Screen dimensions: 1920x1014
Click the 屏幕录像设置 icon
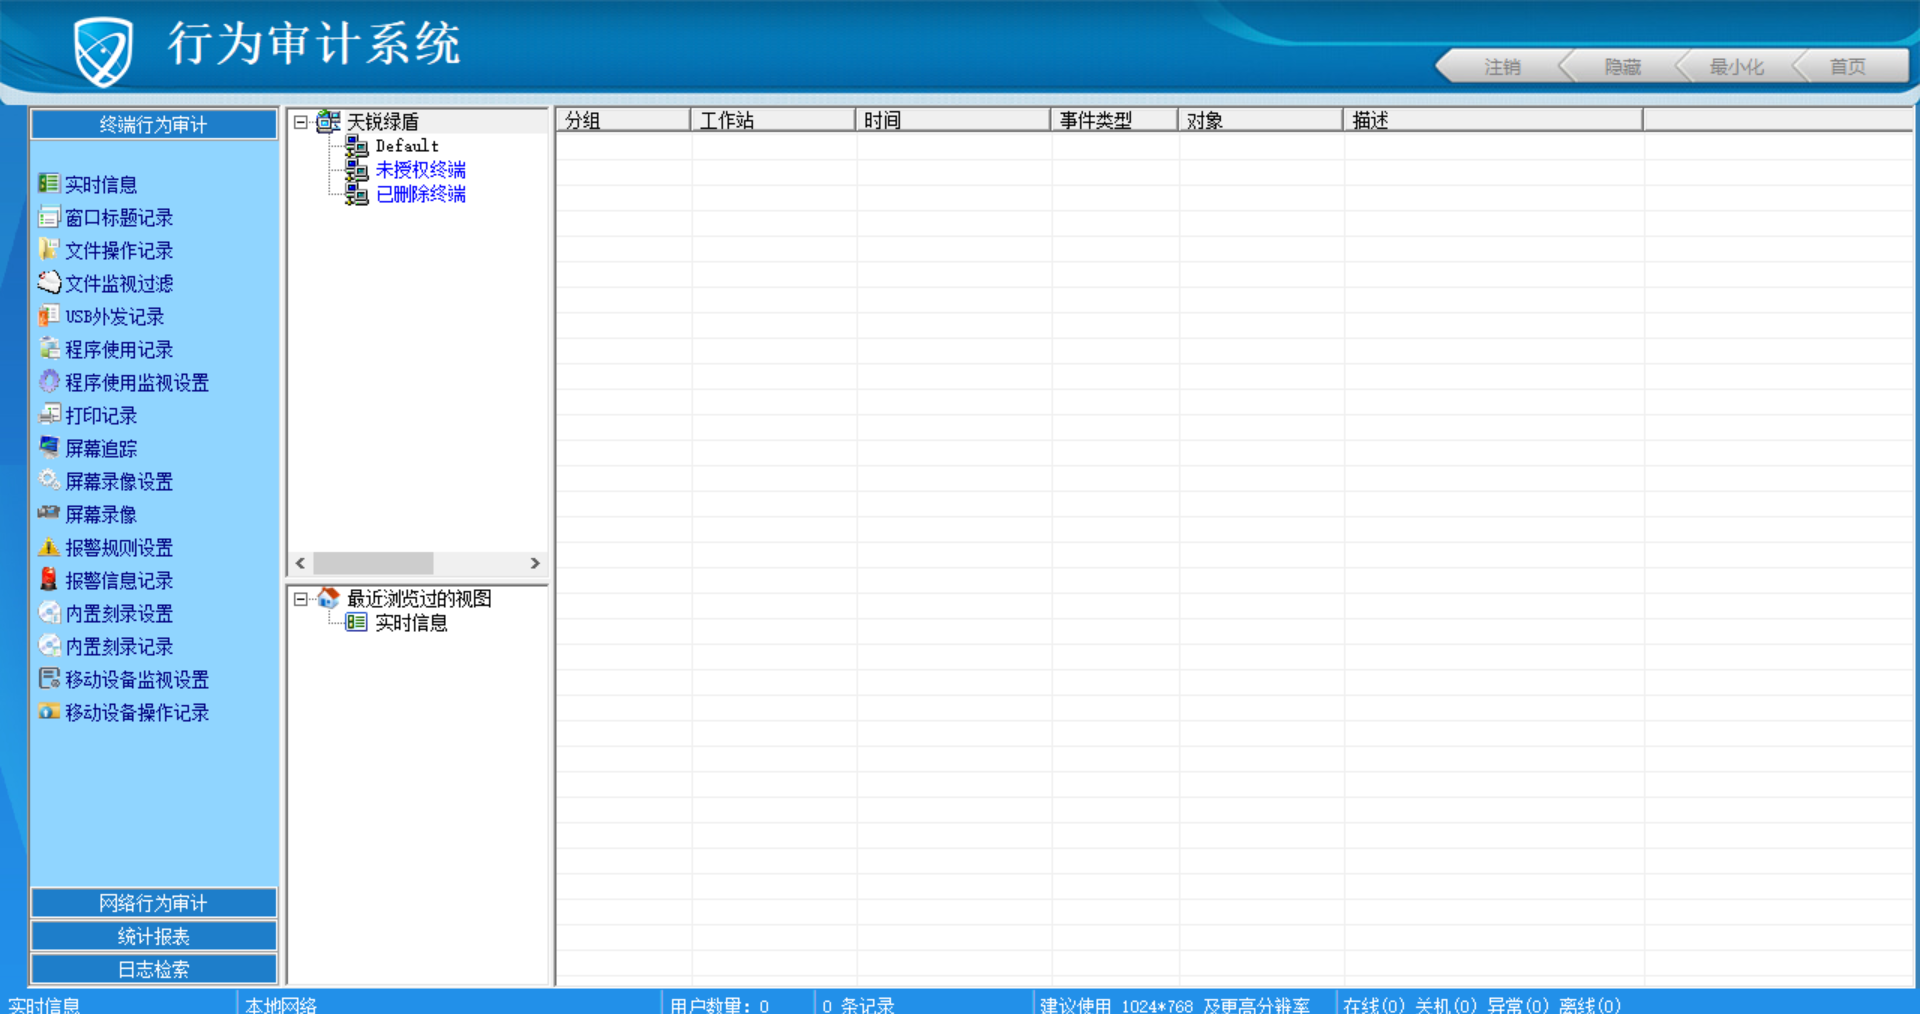48,480
